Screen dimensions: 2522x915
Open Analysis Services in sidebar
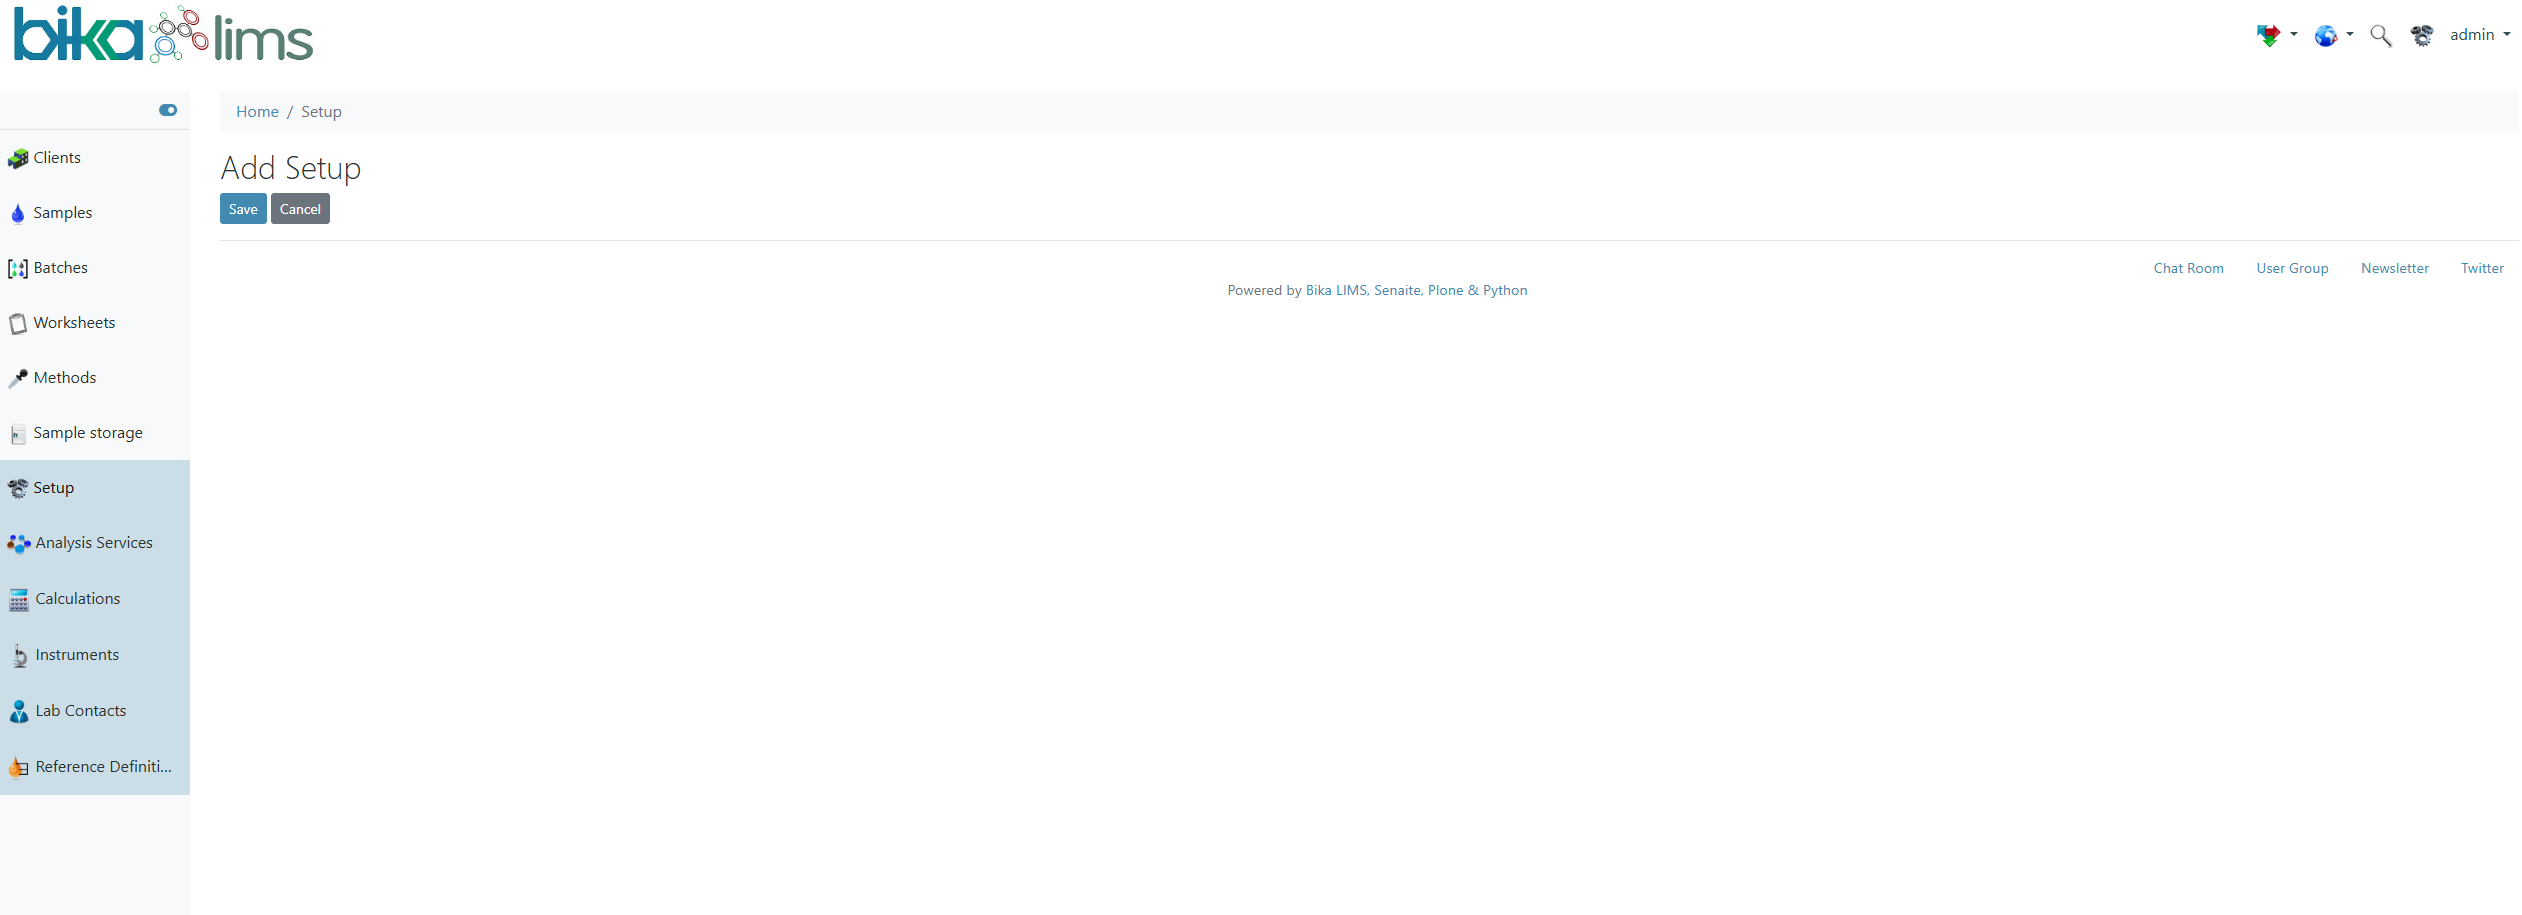pos(94,543)
